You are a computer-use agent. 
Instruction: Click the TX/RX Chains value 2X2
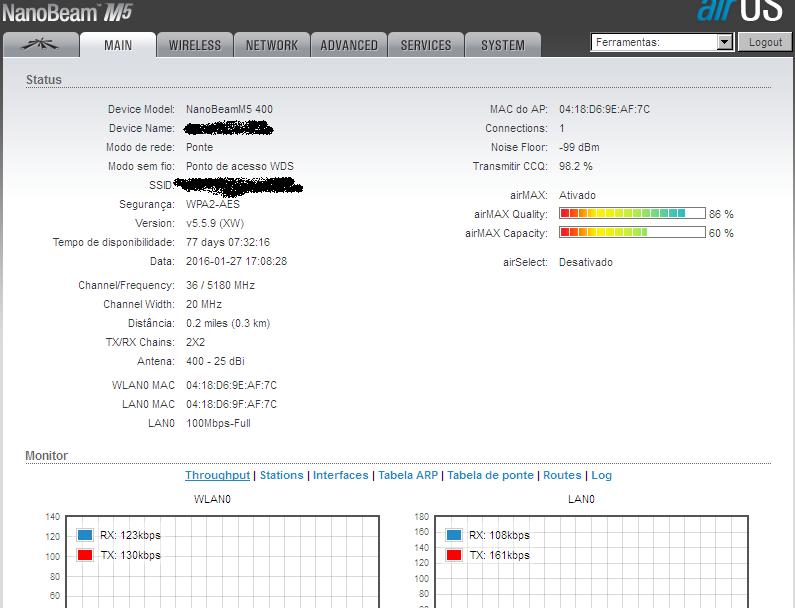[195, 342]
